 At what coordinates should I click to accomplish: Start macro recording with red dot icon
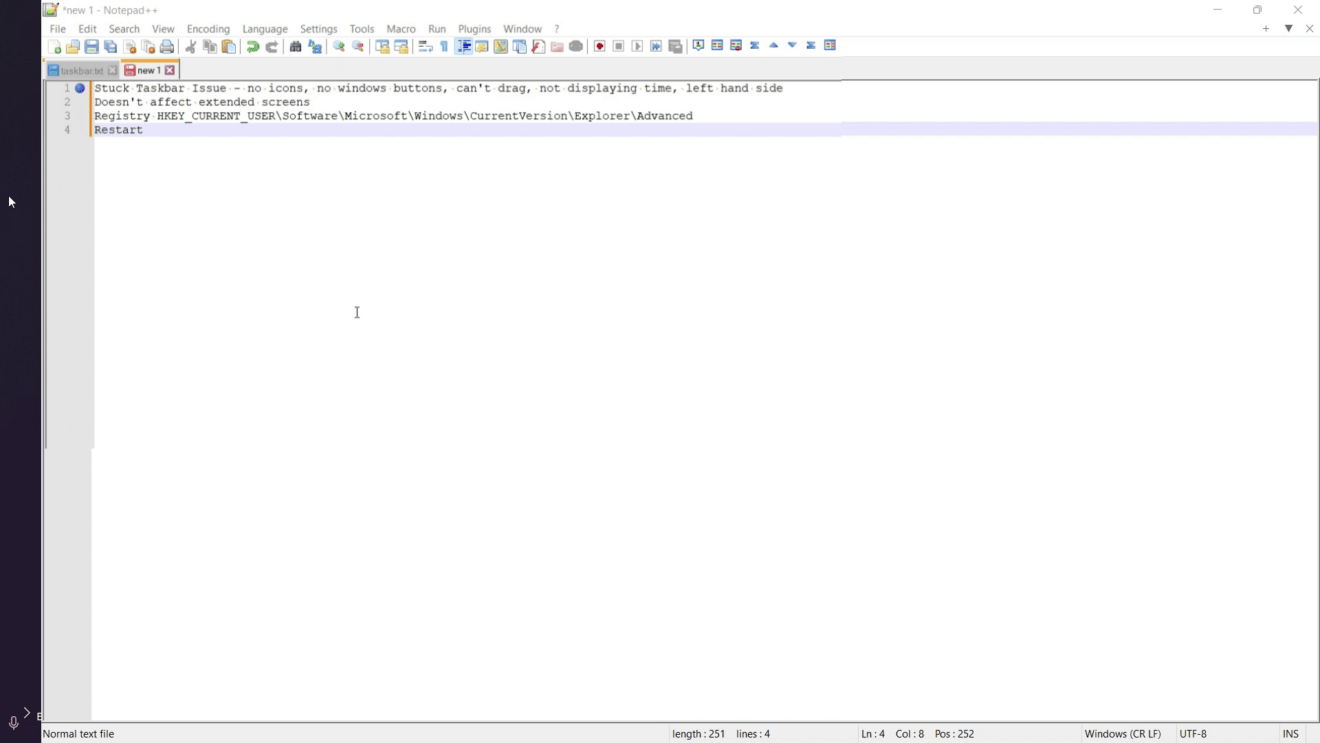(x=600, y=47)
